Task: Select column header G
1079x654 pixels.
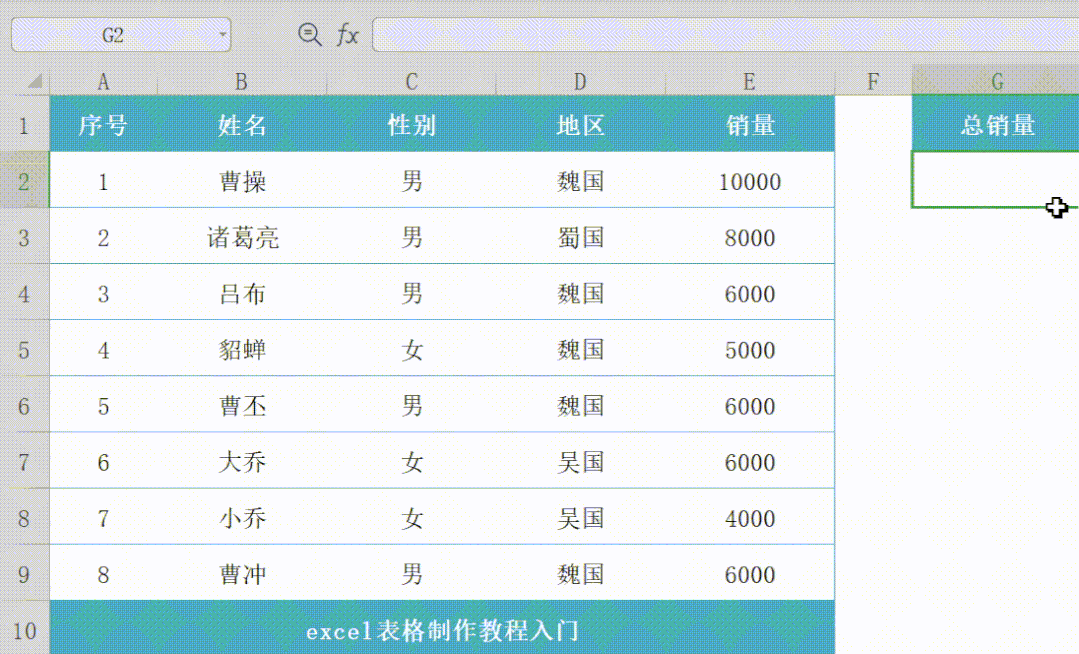Action: 993,82
